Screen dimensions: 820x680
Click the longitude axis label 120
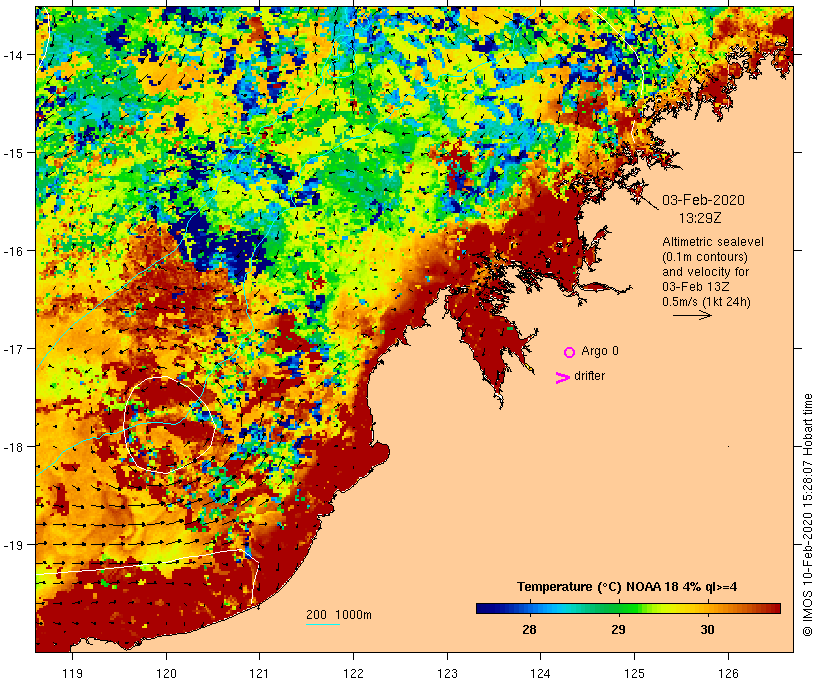click(x=166, y=673)
